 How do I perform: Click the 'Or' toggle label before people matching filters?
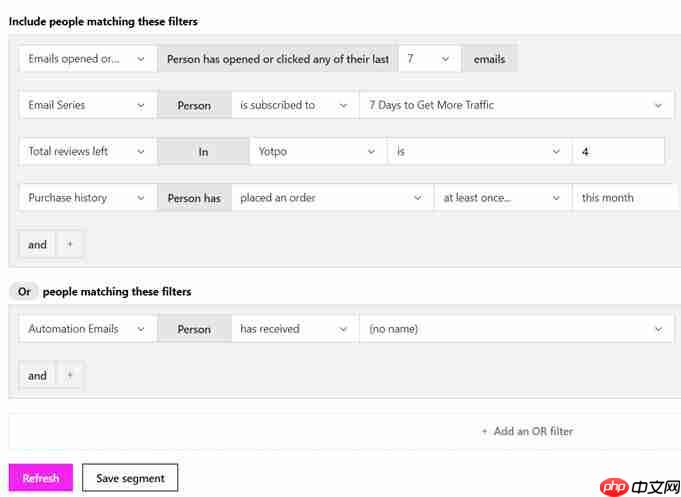click(x=24, y=292)
